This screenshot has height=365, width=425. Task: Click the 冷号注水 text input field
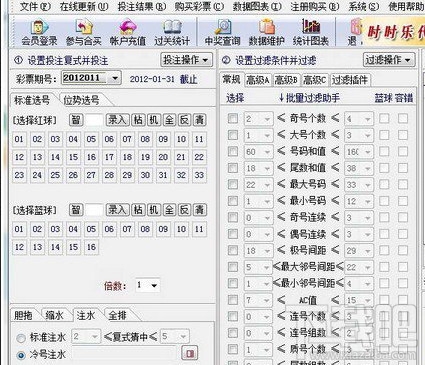[124, 354]
